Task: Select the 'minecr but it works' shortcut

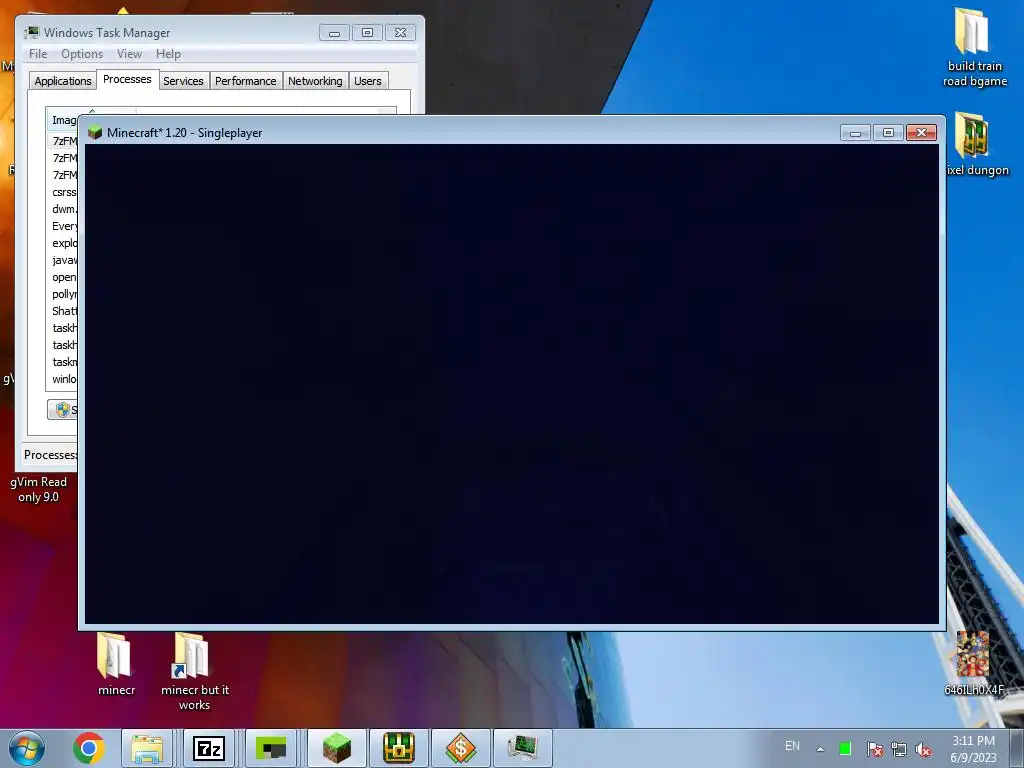Action: (194, 671)
